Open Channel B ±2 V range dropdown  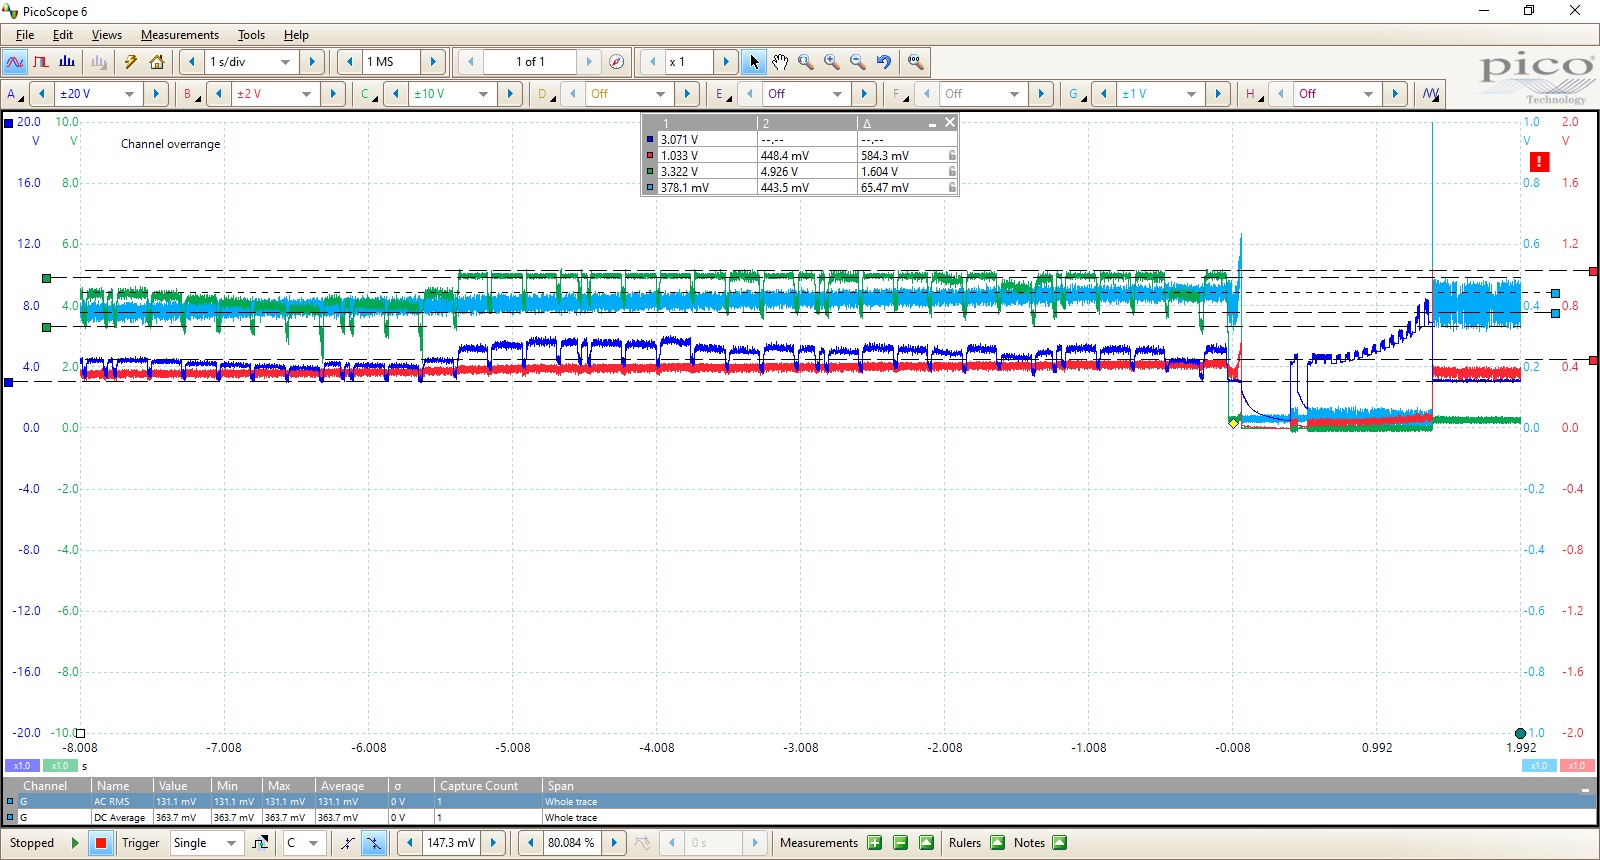click(306, 94)
